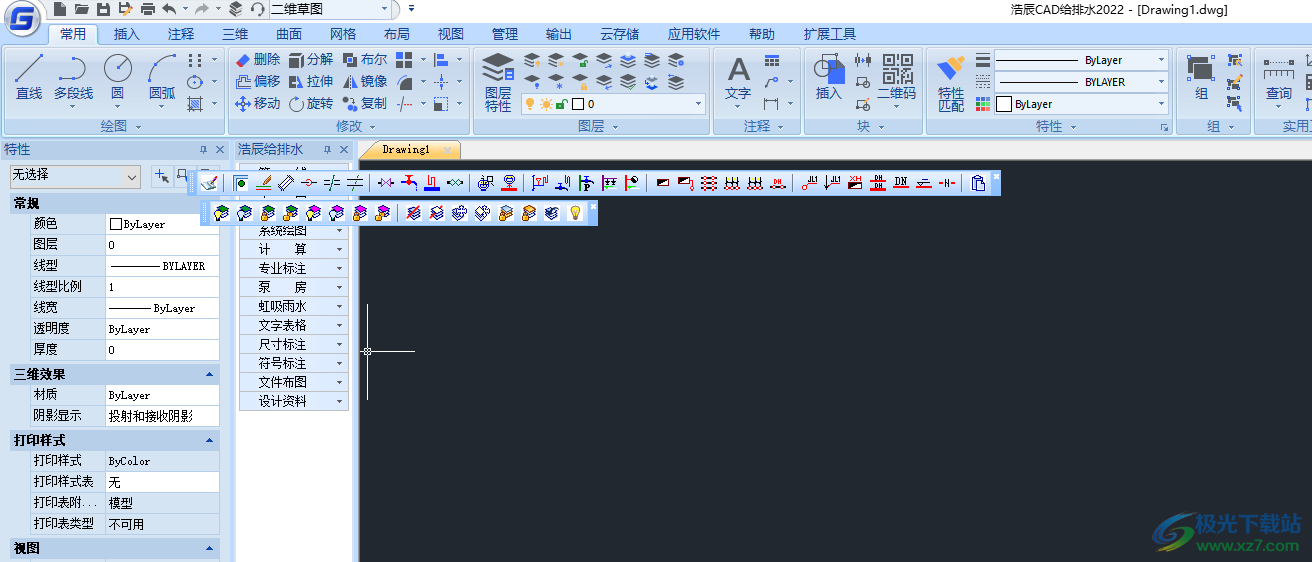Click the 厚度 value field
The width and height of the screenshot is (1312, 562).
point(162,350)
